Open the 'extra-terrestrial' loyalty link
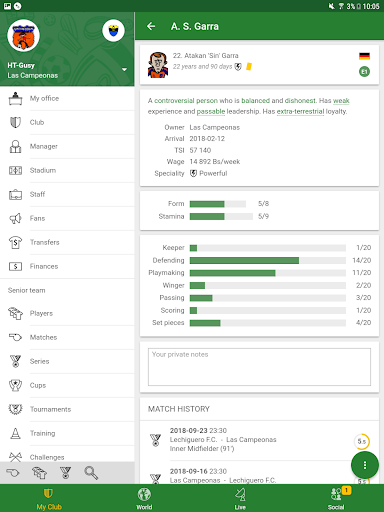384x512 pixels. [x=300, y=111]
